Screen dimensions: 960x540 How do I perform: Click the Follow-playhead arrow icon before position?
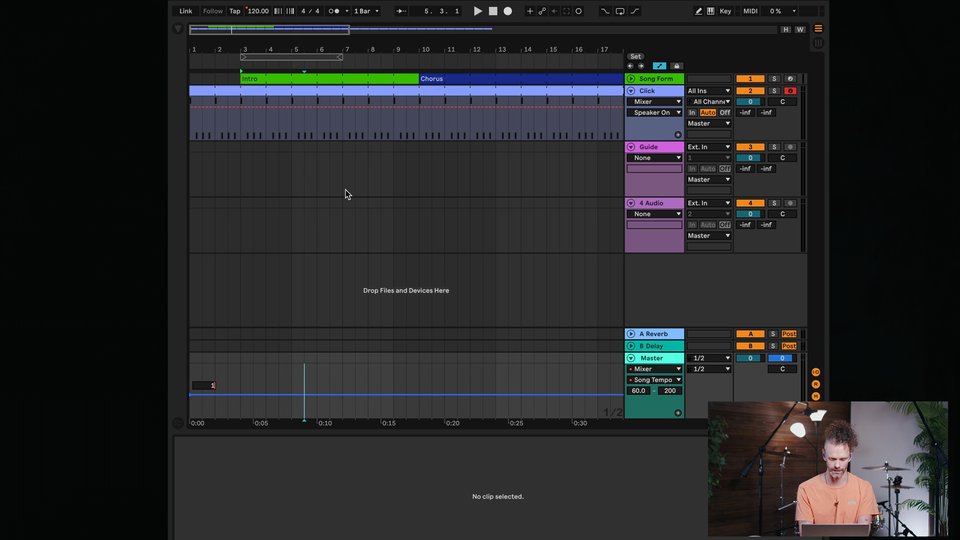400,11
